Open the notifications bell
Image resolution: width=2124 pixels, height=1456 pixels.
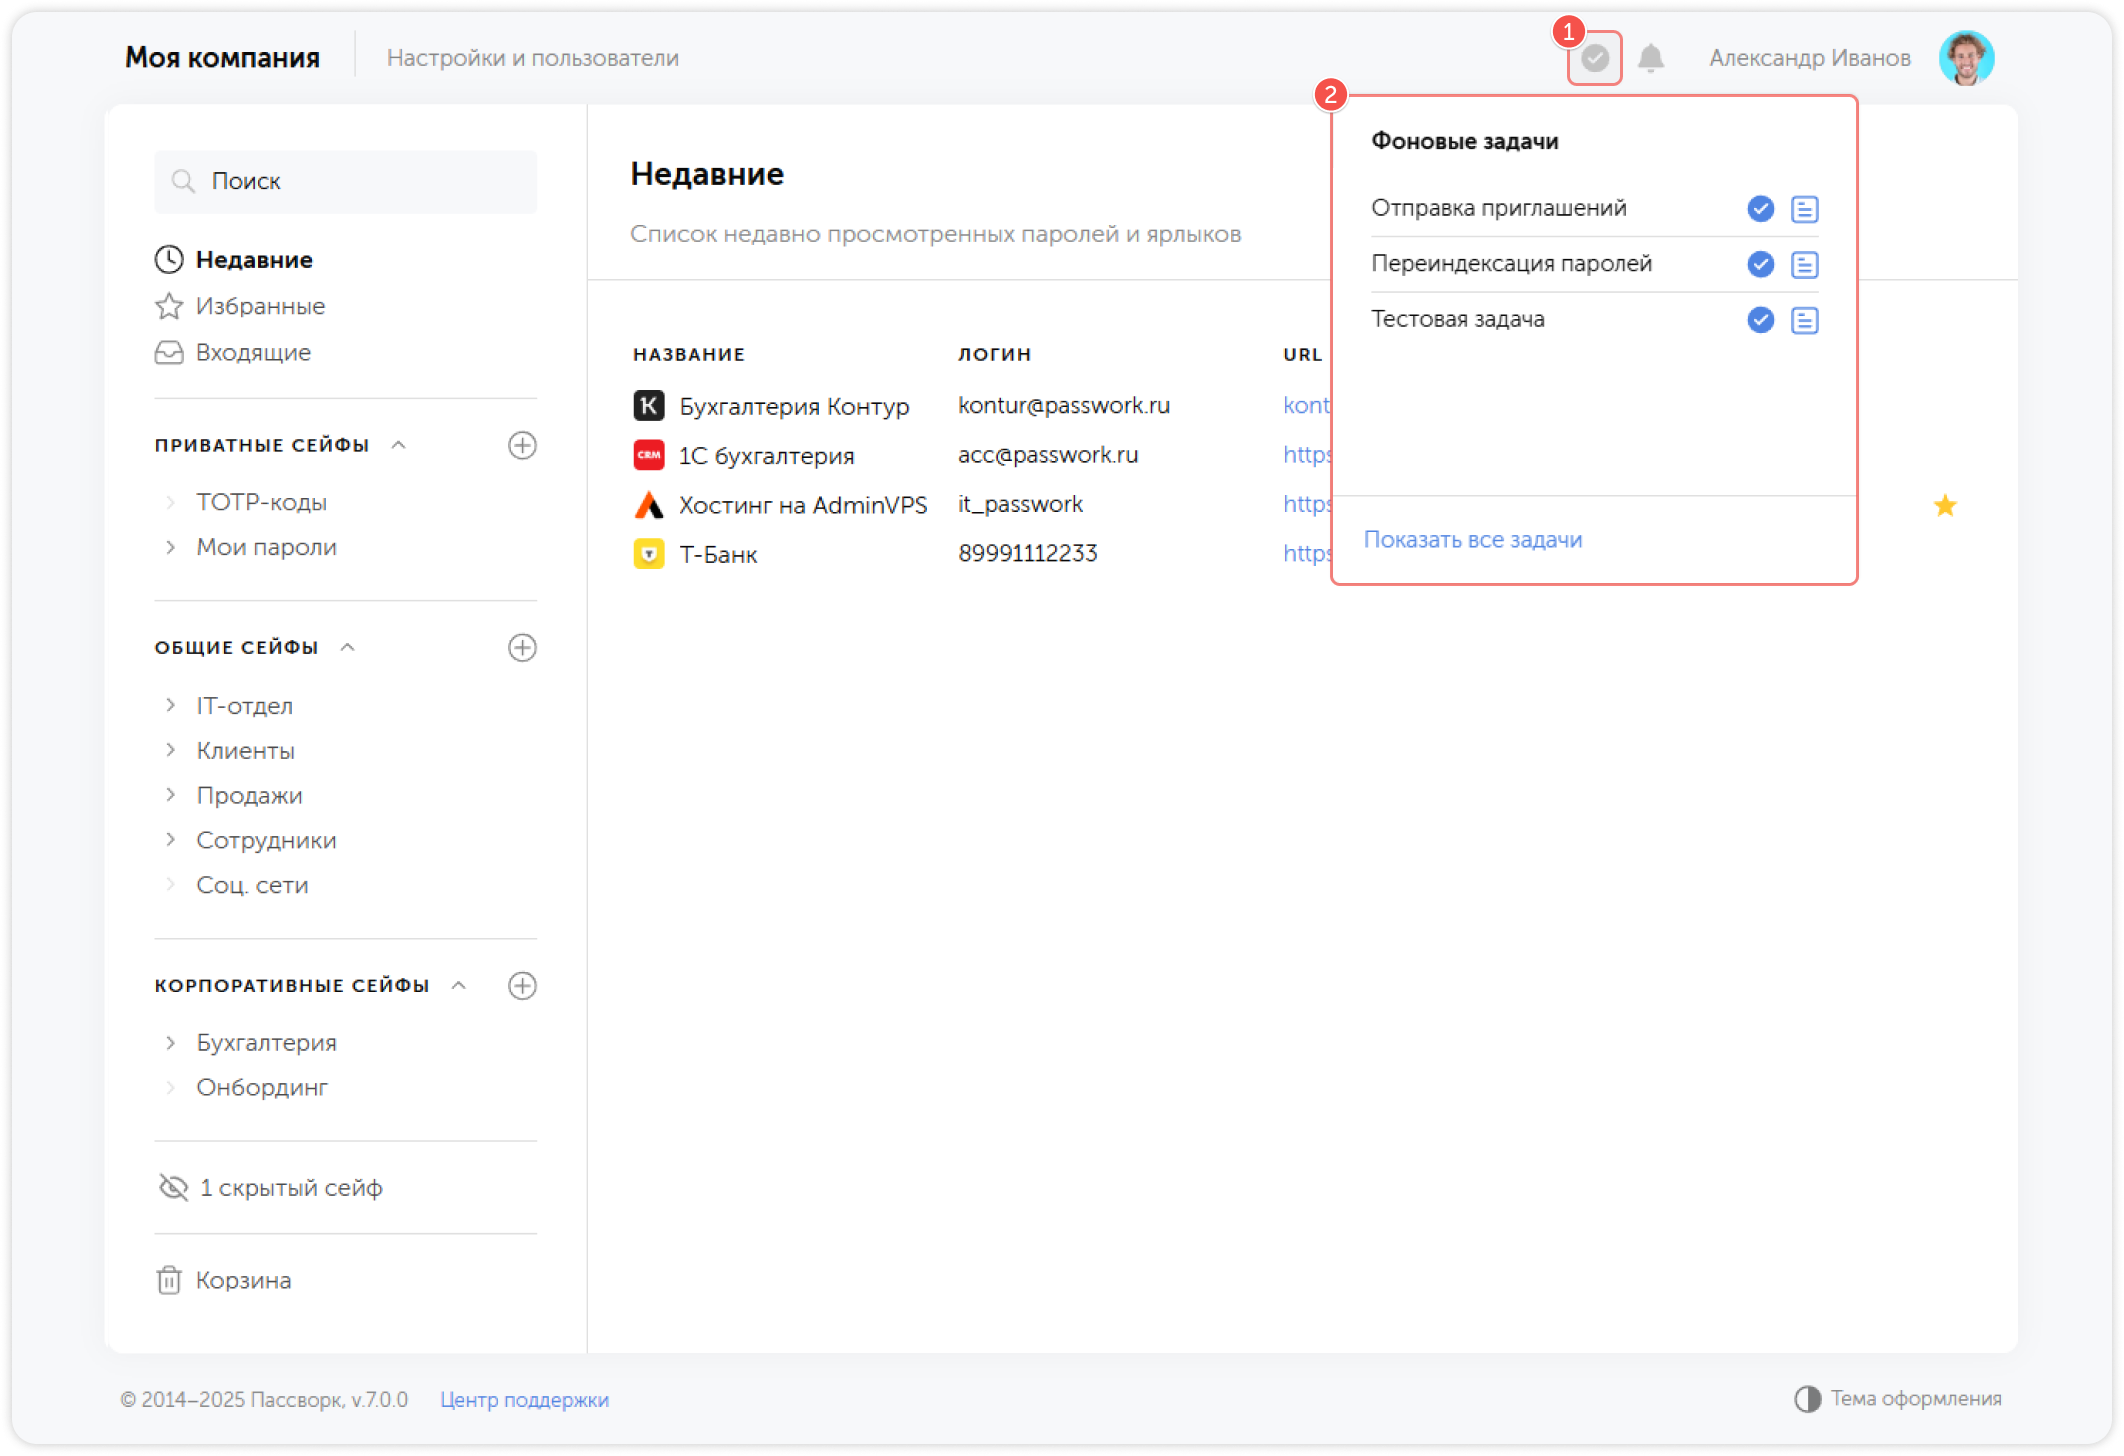1651,58
